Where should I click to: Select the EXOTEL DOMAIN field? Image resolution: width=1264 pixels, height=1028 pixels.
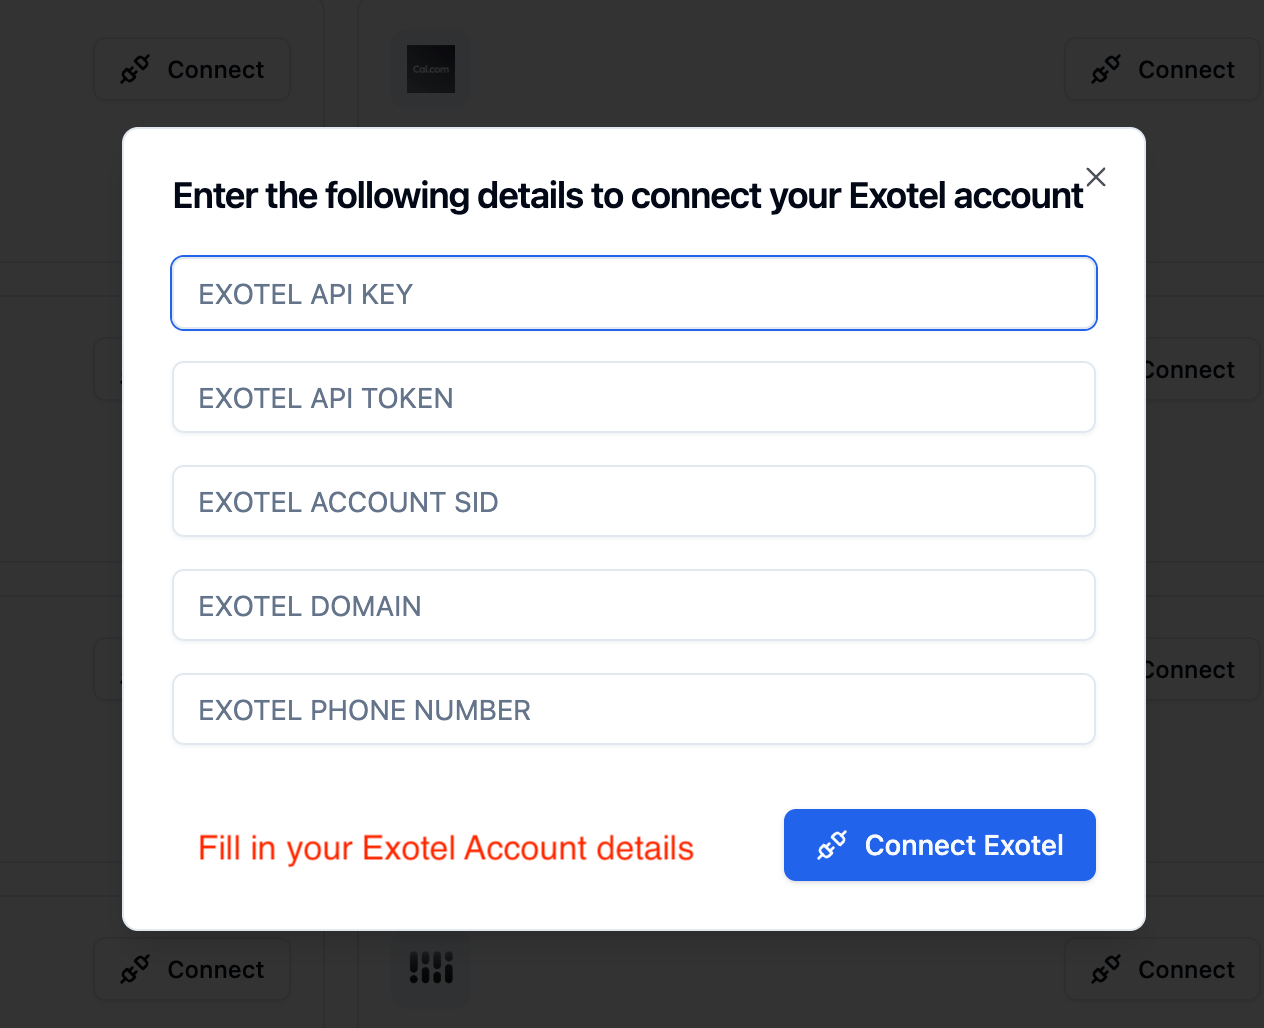tap(634, 605)
